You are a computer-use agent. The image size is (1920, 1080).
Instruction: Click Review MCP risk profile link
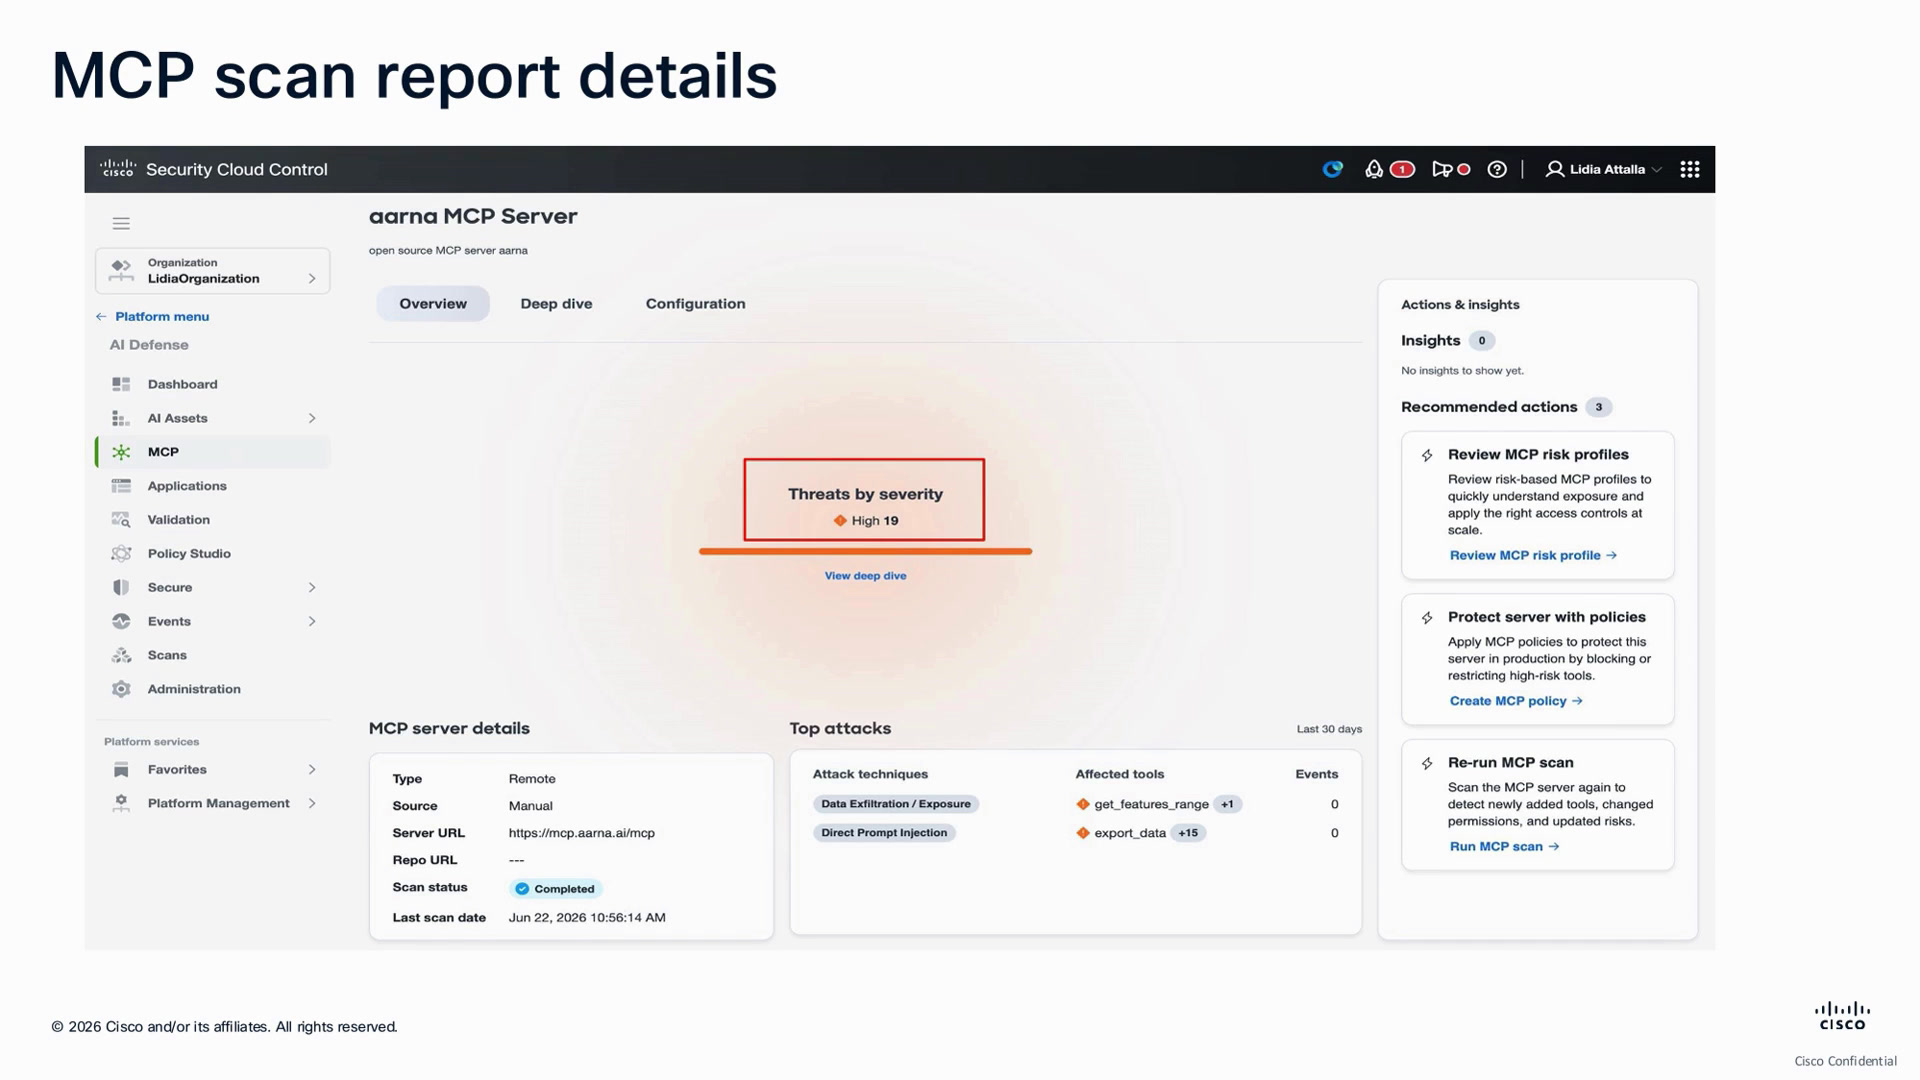click(1533, 555)
